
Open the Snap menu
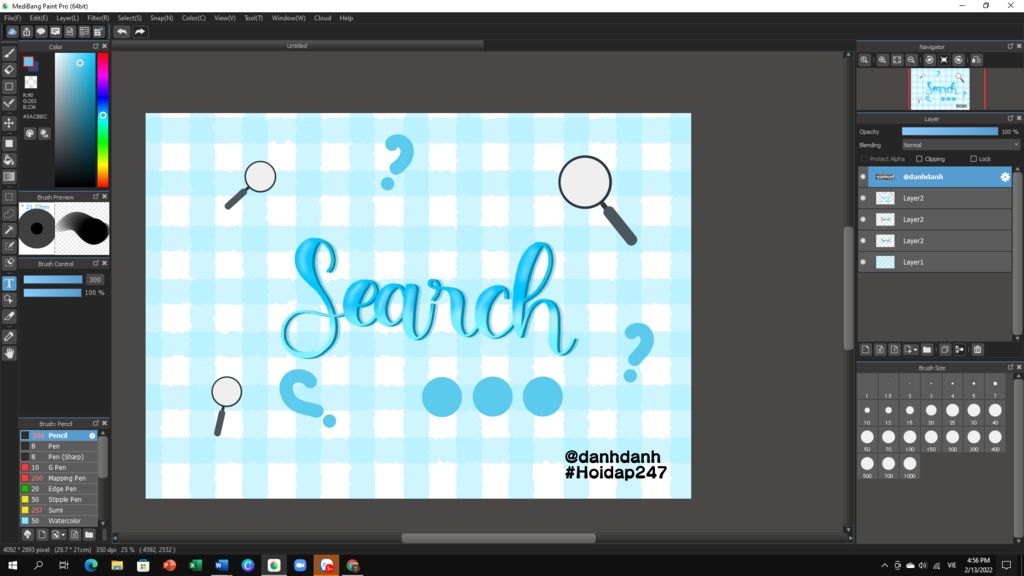tap(161, 18)
